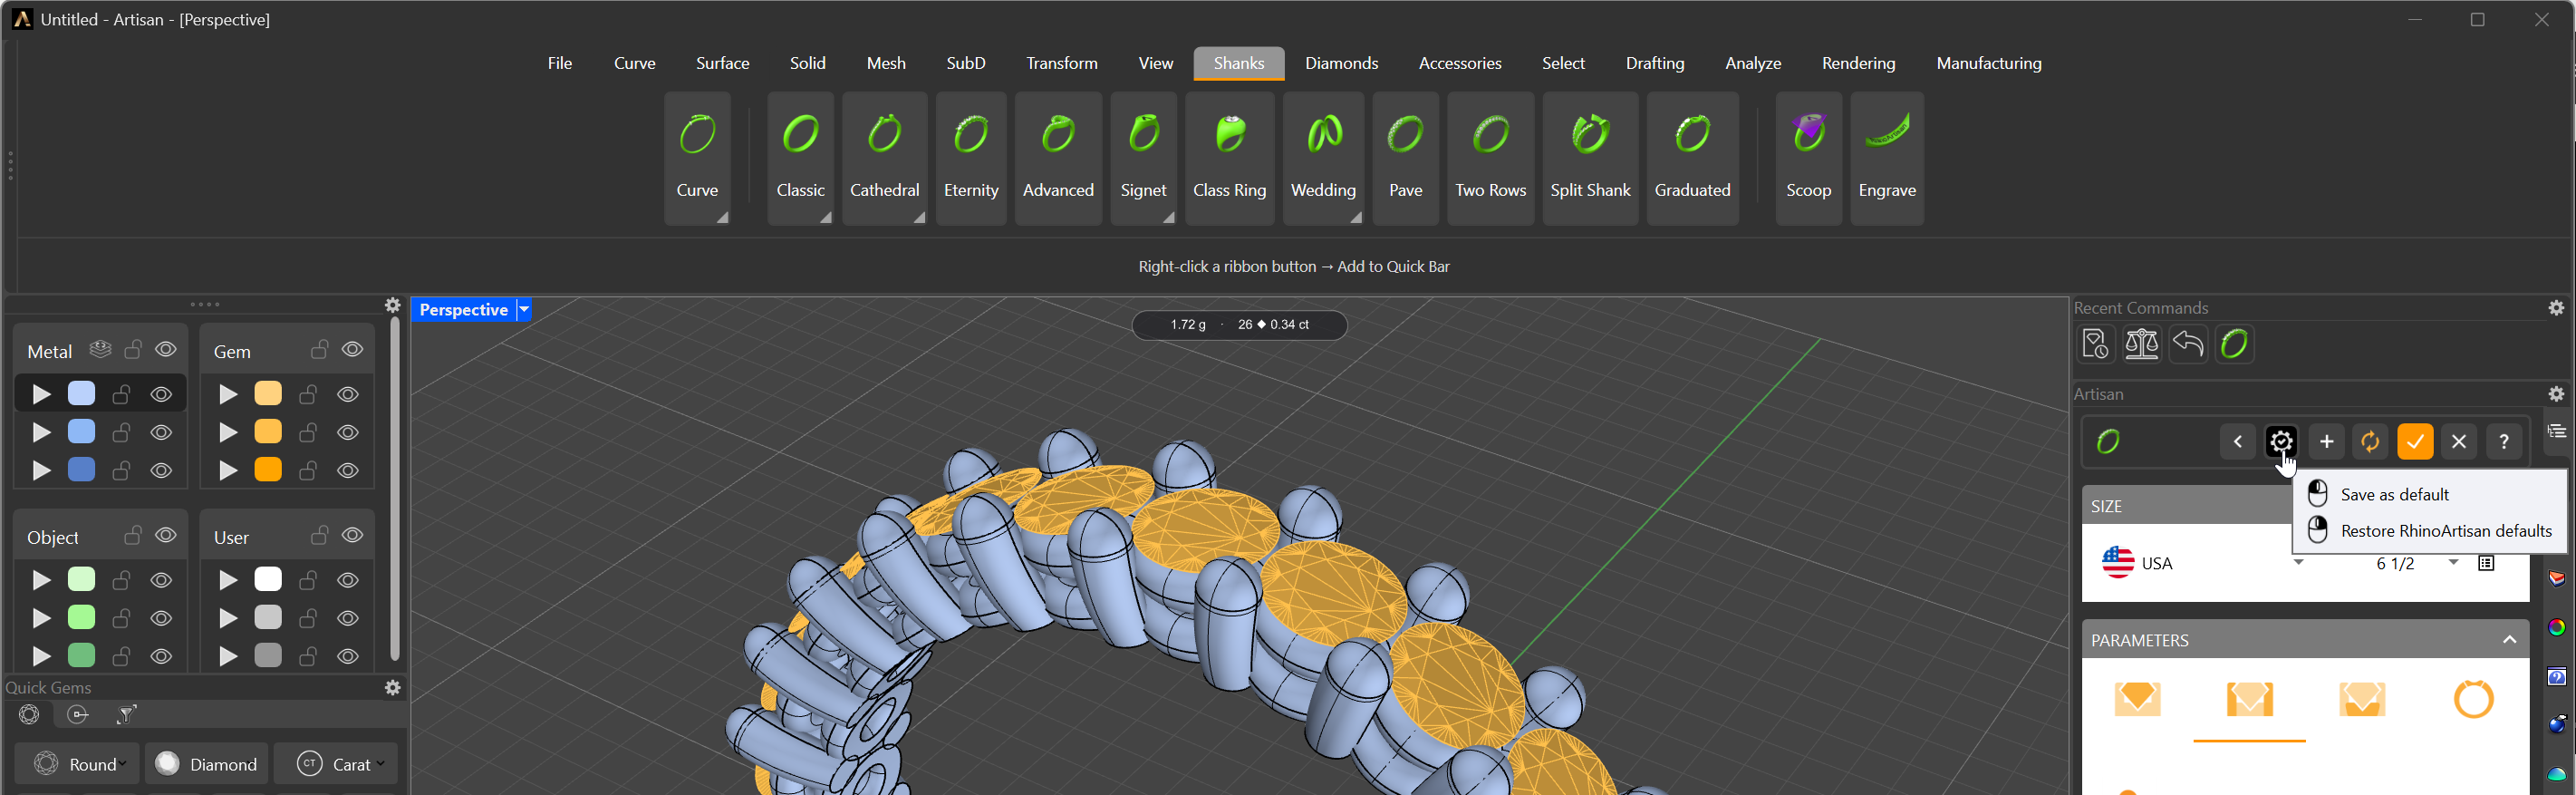This screenshot has width=2576, height=795.
Task: Open the document clock icon in Recent Commands
Action: pos(2095,344)
